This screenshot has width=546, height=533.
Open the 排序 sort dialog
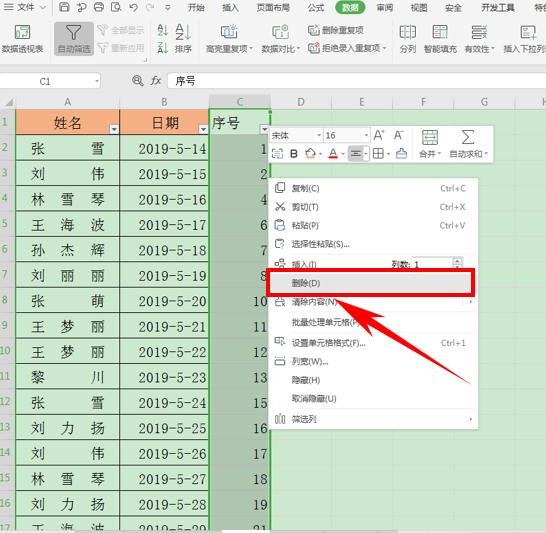pyautogui.click(x=183, y=39)
